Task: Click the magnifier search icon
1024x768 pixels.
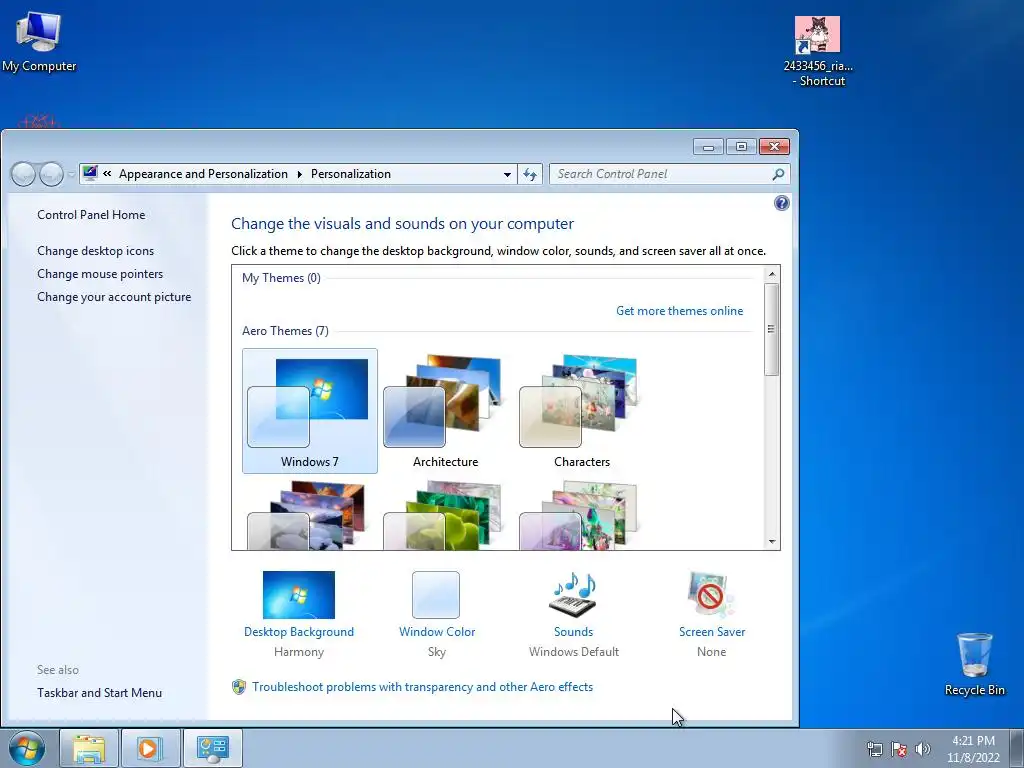Action: (778, 174)
